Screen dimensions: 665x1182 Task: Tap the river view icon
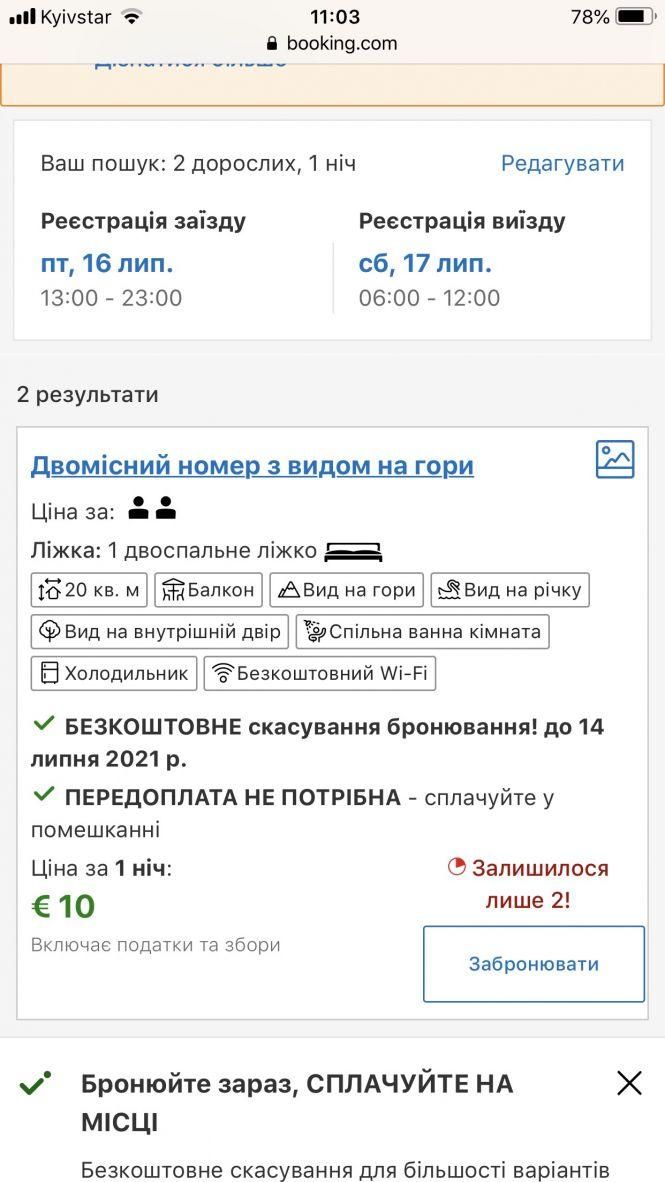click(449, 591)
